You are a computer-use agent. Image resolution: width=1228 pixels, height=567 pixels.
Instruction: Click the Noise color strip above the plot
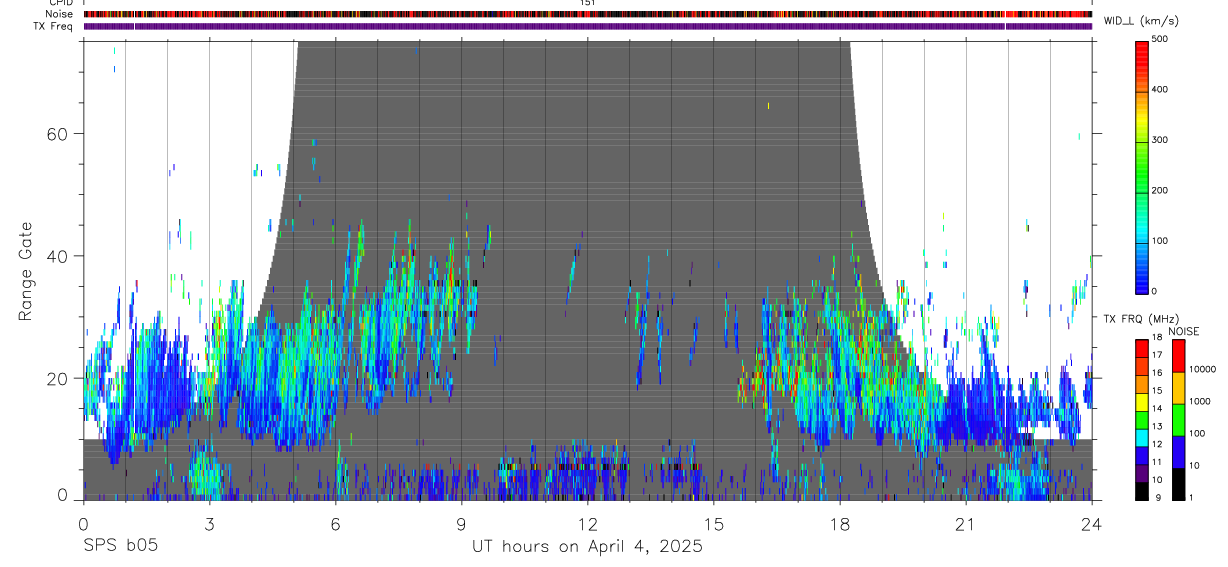click(588, 15)
